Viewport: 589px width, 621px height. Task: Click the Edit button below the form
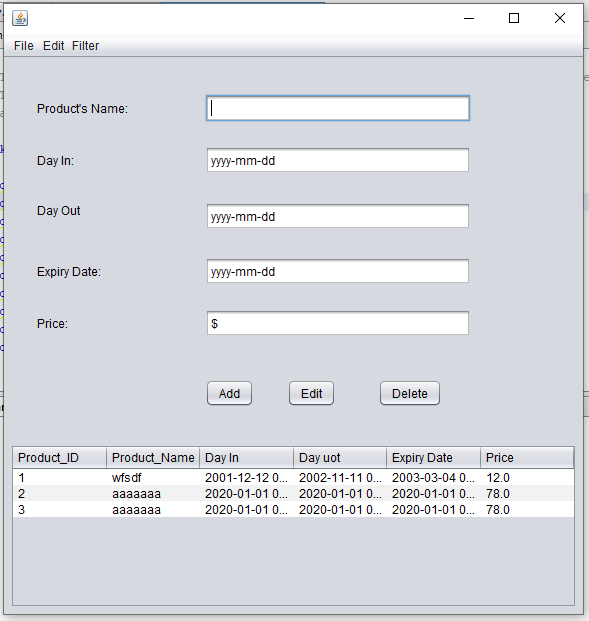[x=311, y=393]
